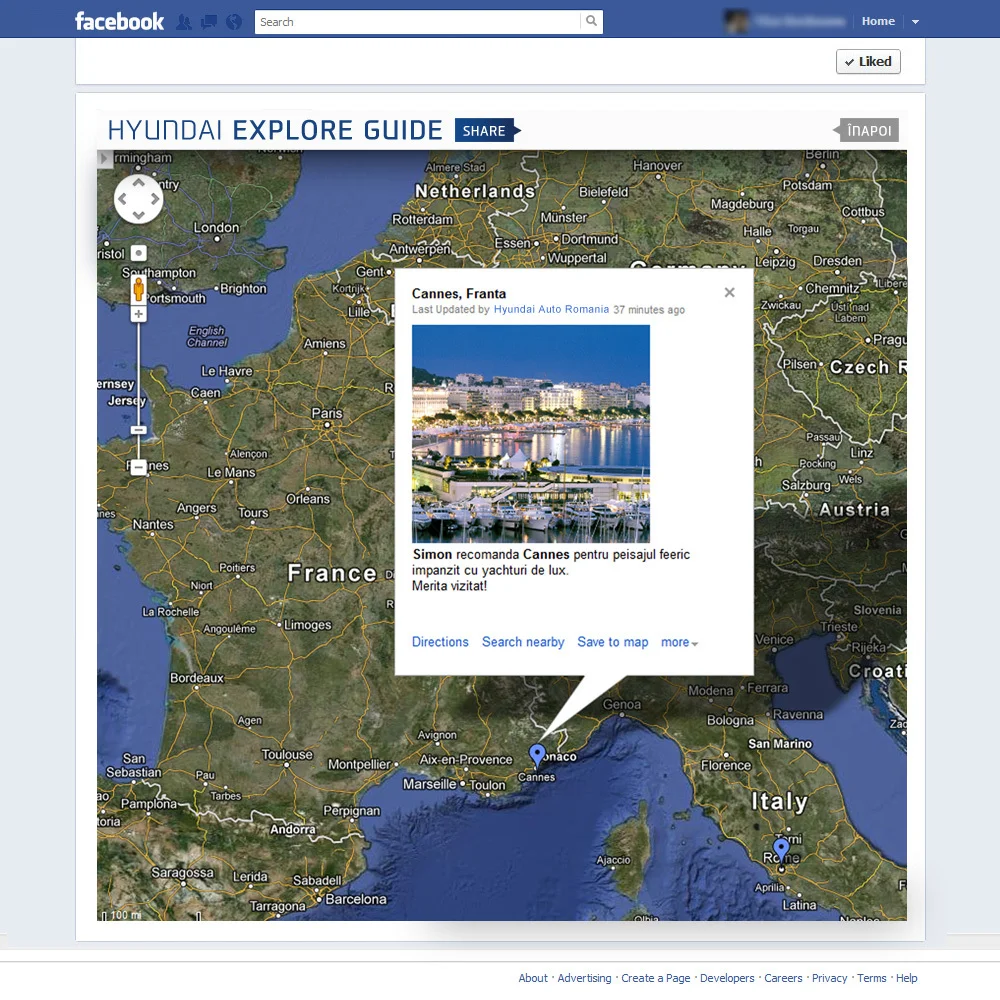Open the About footer link
Image resolution: width=1000 pixels, height=1000 pixels.
(x=533, y=978)
